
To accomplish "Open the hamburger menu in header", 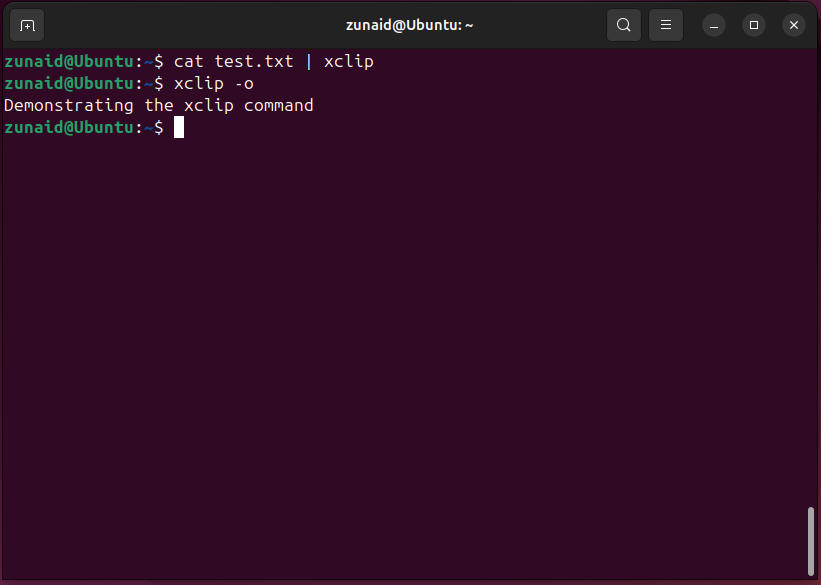I will click(666, 25).
